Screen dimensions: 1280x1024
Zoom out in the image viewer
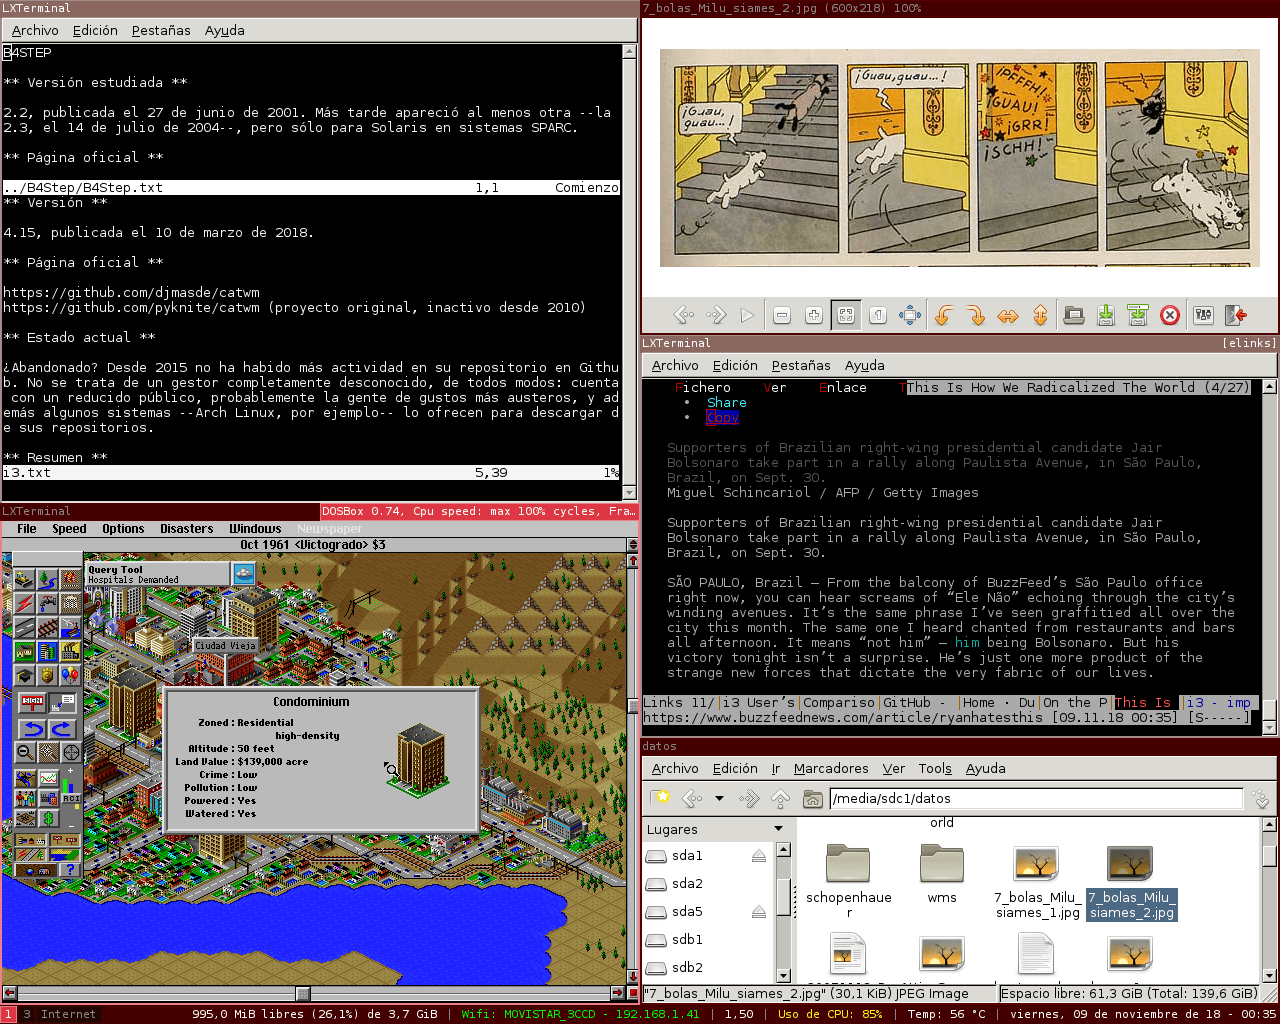point(782,316)
